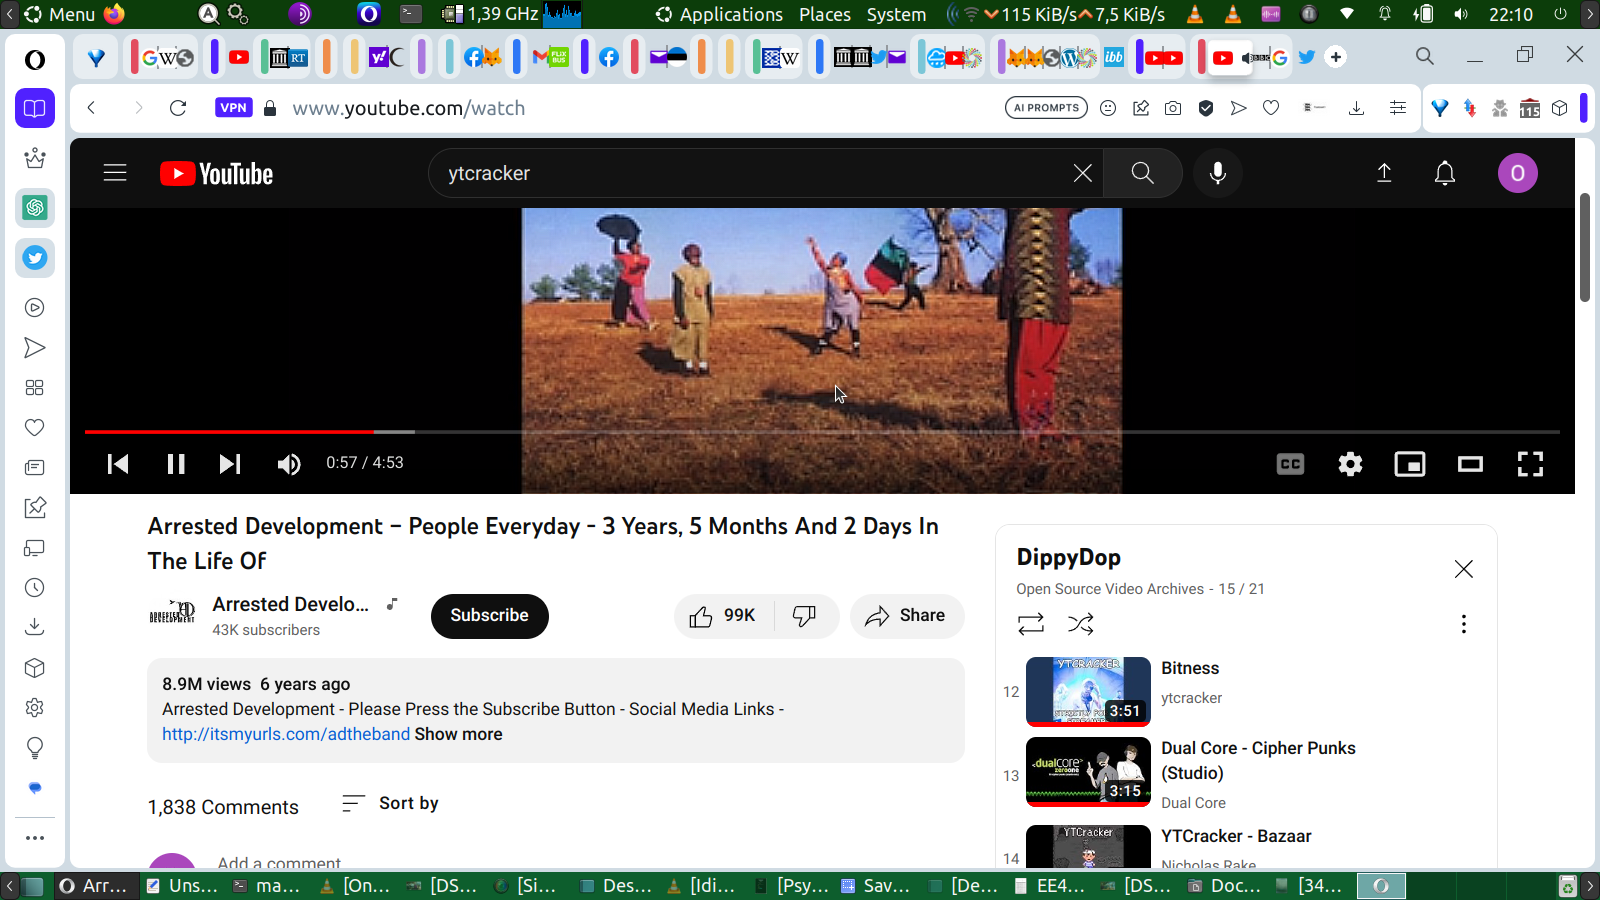Open the itsmyurls.com/adtheband link
The width and height of the screenshot is (1600, 900).
(x=286, y=734)
